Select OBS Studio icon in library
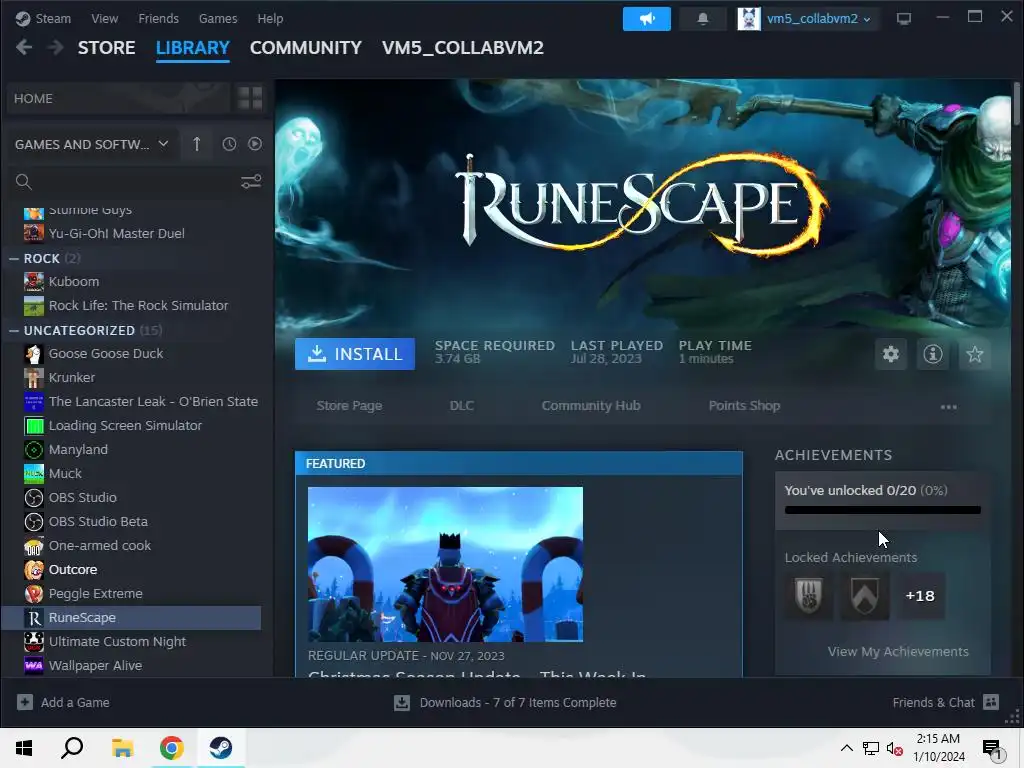 click(x=34, y=498)
